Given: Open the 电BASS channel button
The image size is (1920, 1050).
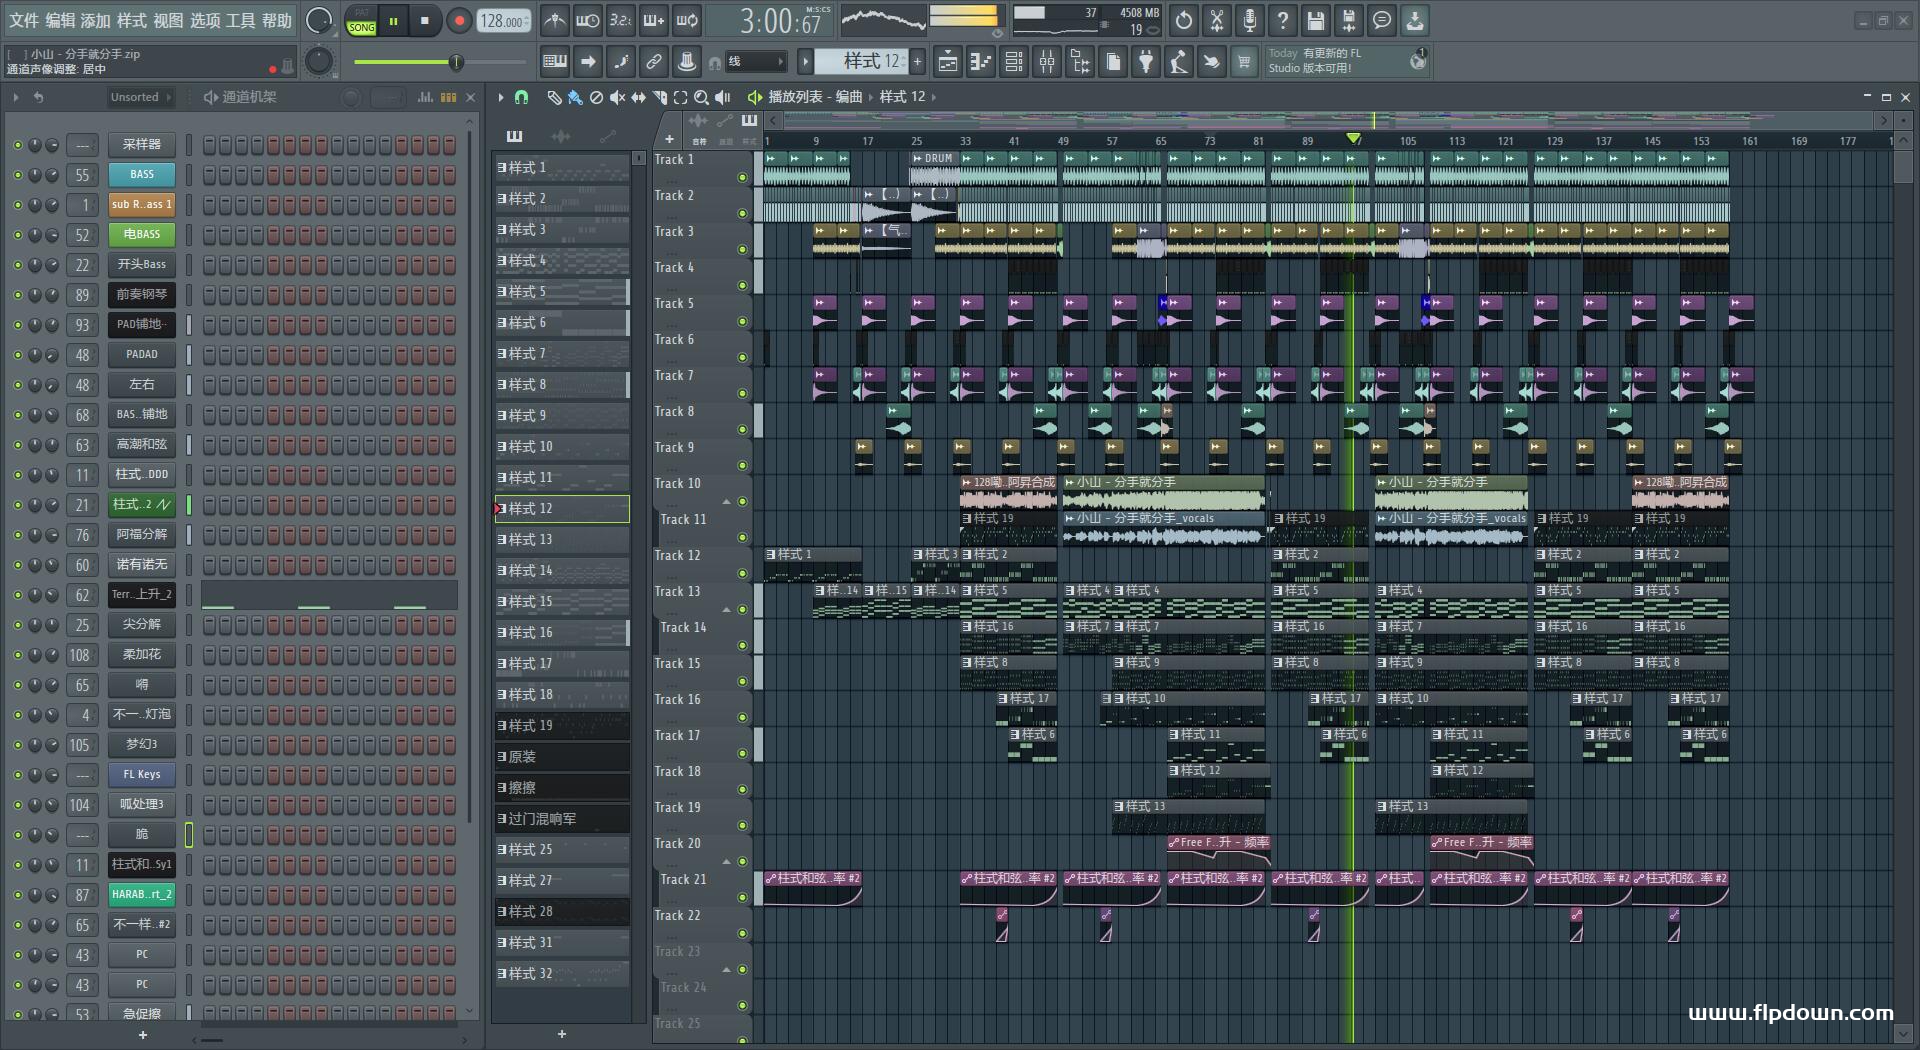Looking at the screenshot, I should point(141,235).
